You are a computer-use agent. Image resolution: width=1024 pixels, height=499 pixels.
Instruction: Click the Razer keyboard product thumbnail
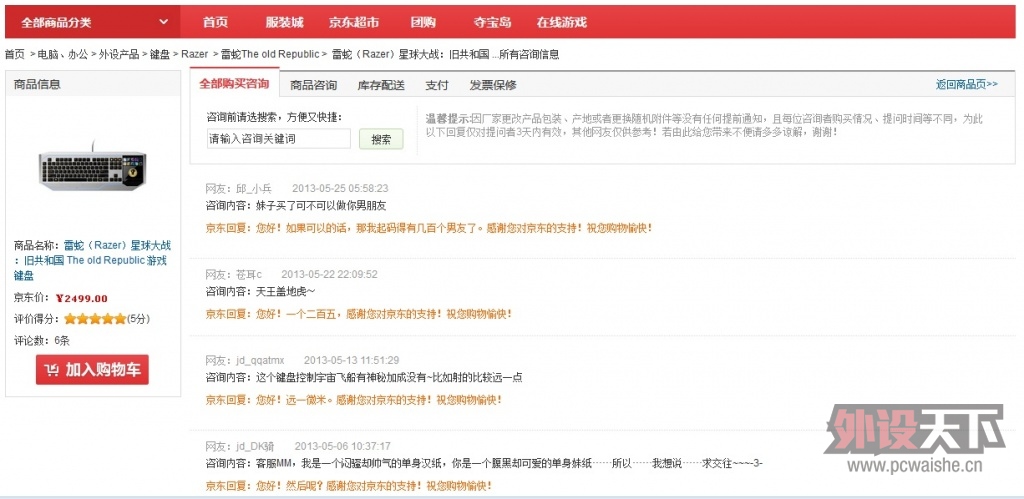point(92,167)
